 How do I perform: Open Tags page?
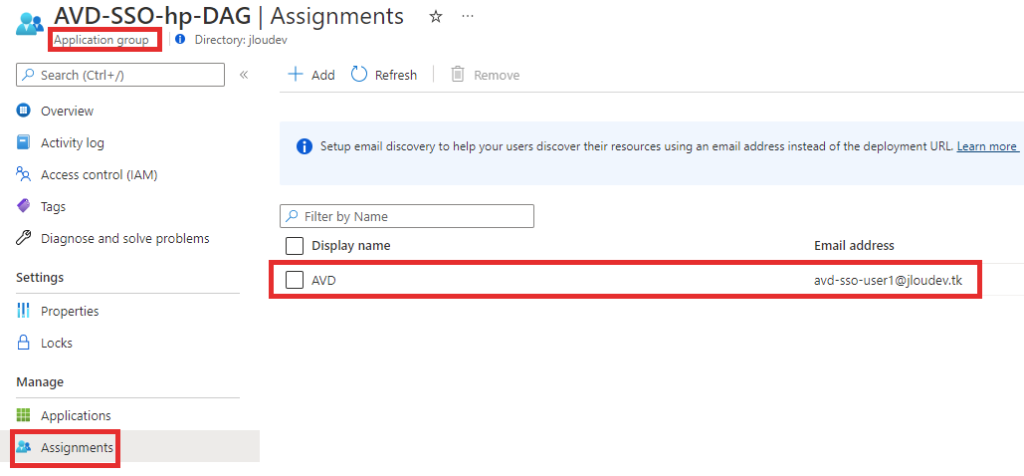coord(53,207)
